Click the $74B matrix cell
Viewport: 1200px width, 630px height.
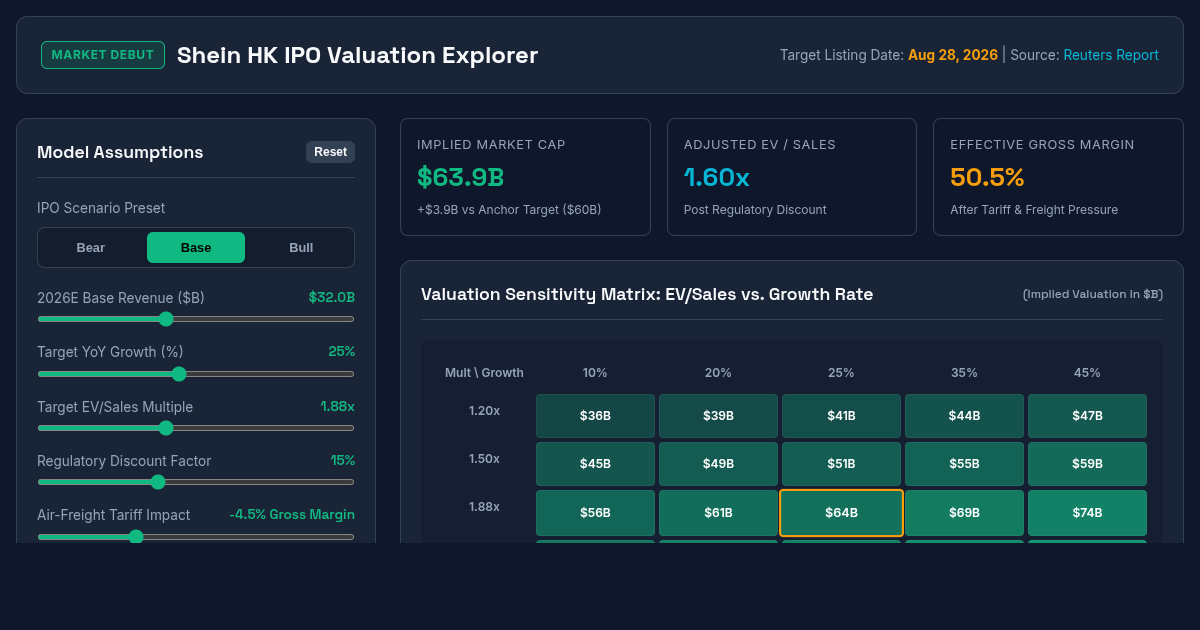tap(1087, 513)
